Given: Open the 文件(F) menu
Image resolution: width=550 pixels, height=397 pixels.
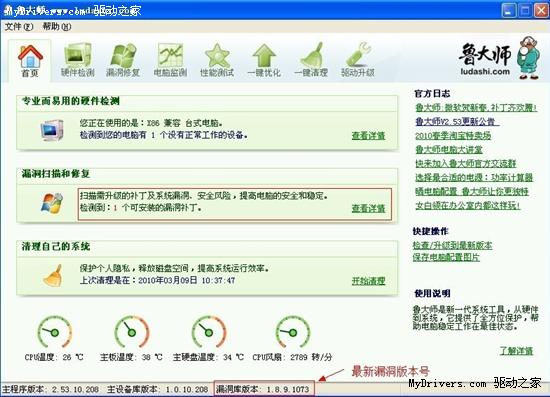Looking at the screenshot, I should coord(19,27).
